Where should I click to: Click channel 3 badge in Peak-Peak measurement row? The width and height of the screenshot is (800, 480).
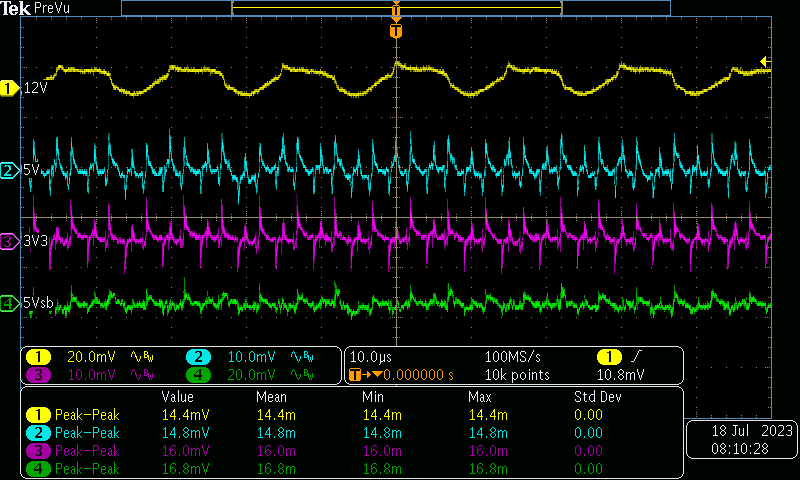coord(38,451)
